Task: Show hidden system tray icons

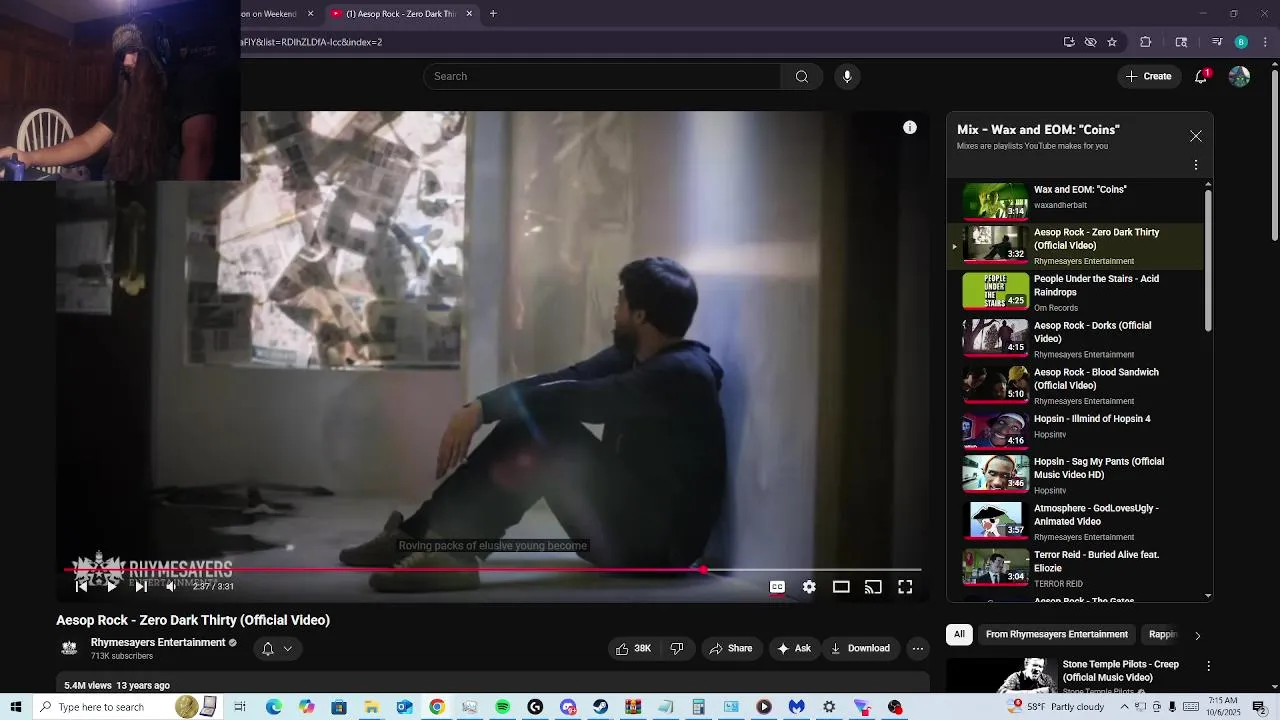Action: 1124,707
